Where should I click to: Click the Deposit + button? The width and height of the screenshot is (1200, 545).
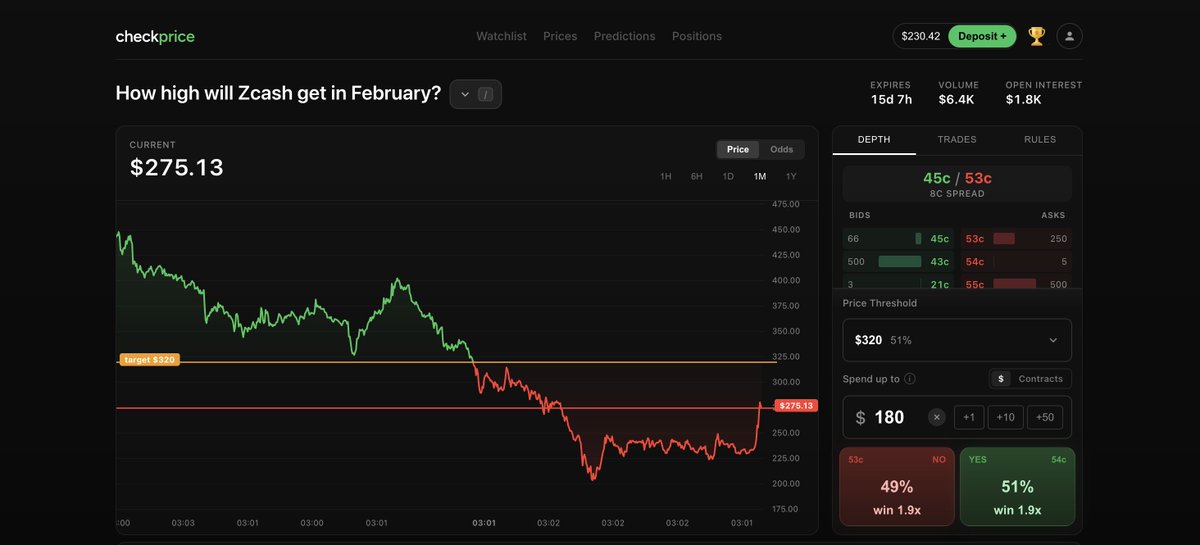pos(982,36)
